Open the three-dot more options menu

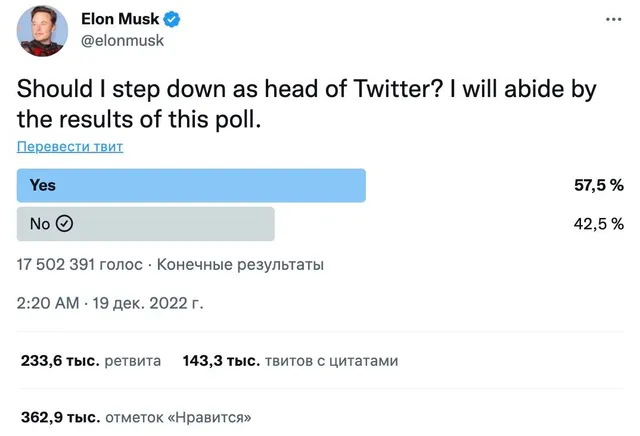[x=613, y=19]
